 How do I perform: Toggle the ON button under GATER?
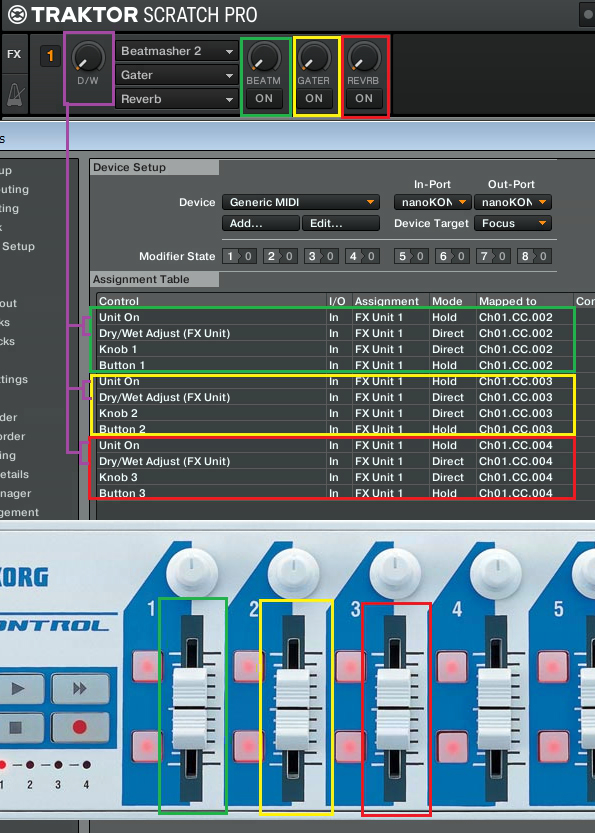[314, 99]
